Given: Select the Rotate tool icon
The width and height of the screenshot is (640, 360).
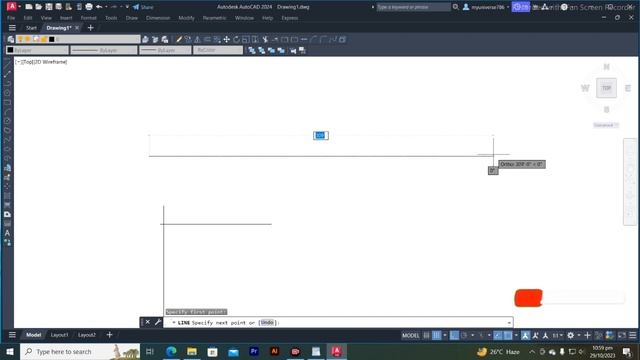Looking at the screenshot, I should point(236,39).
